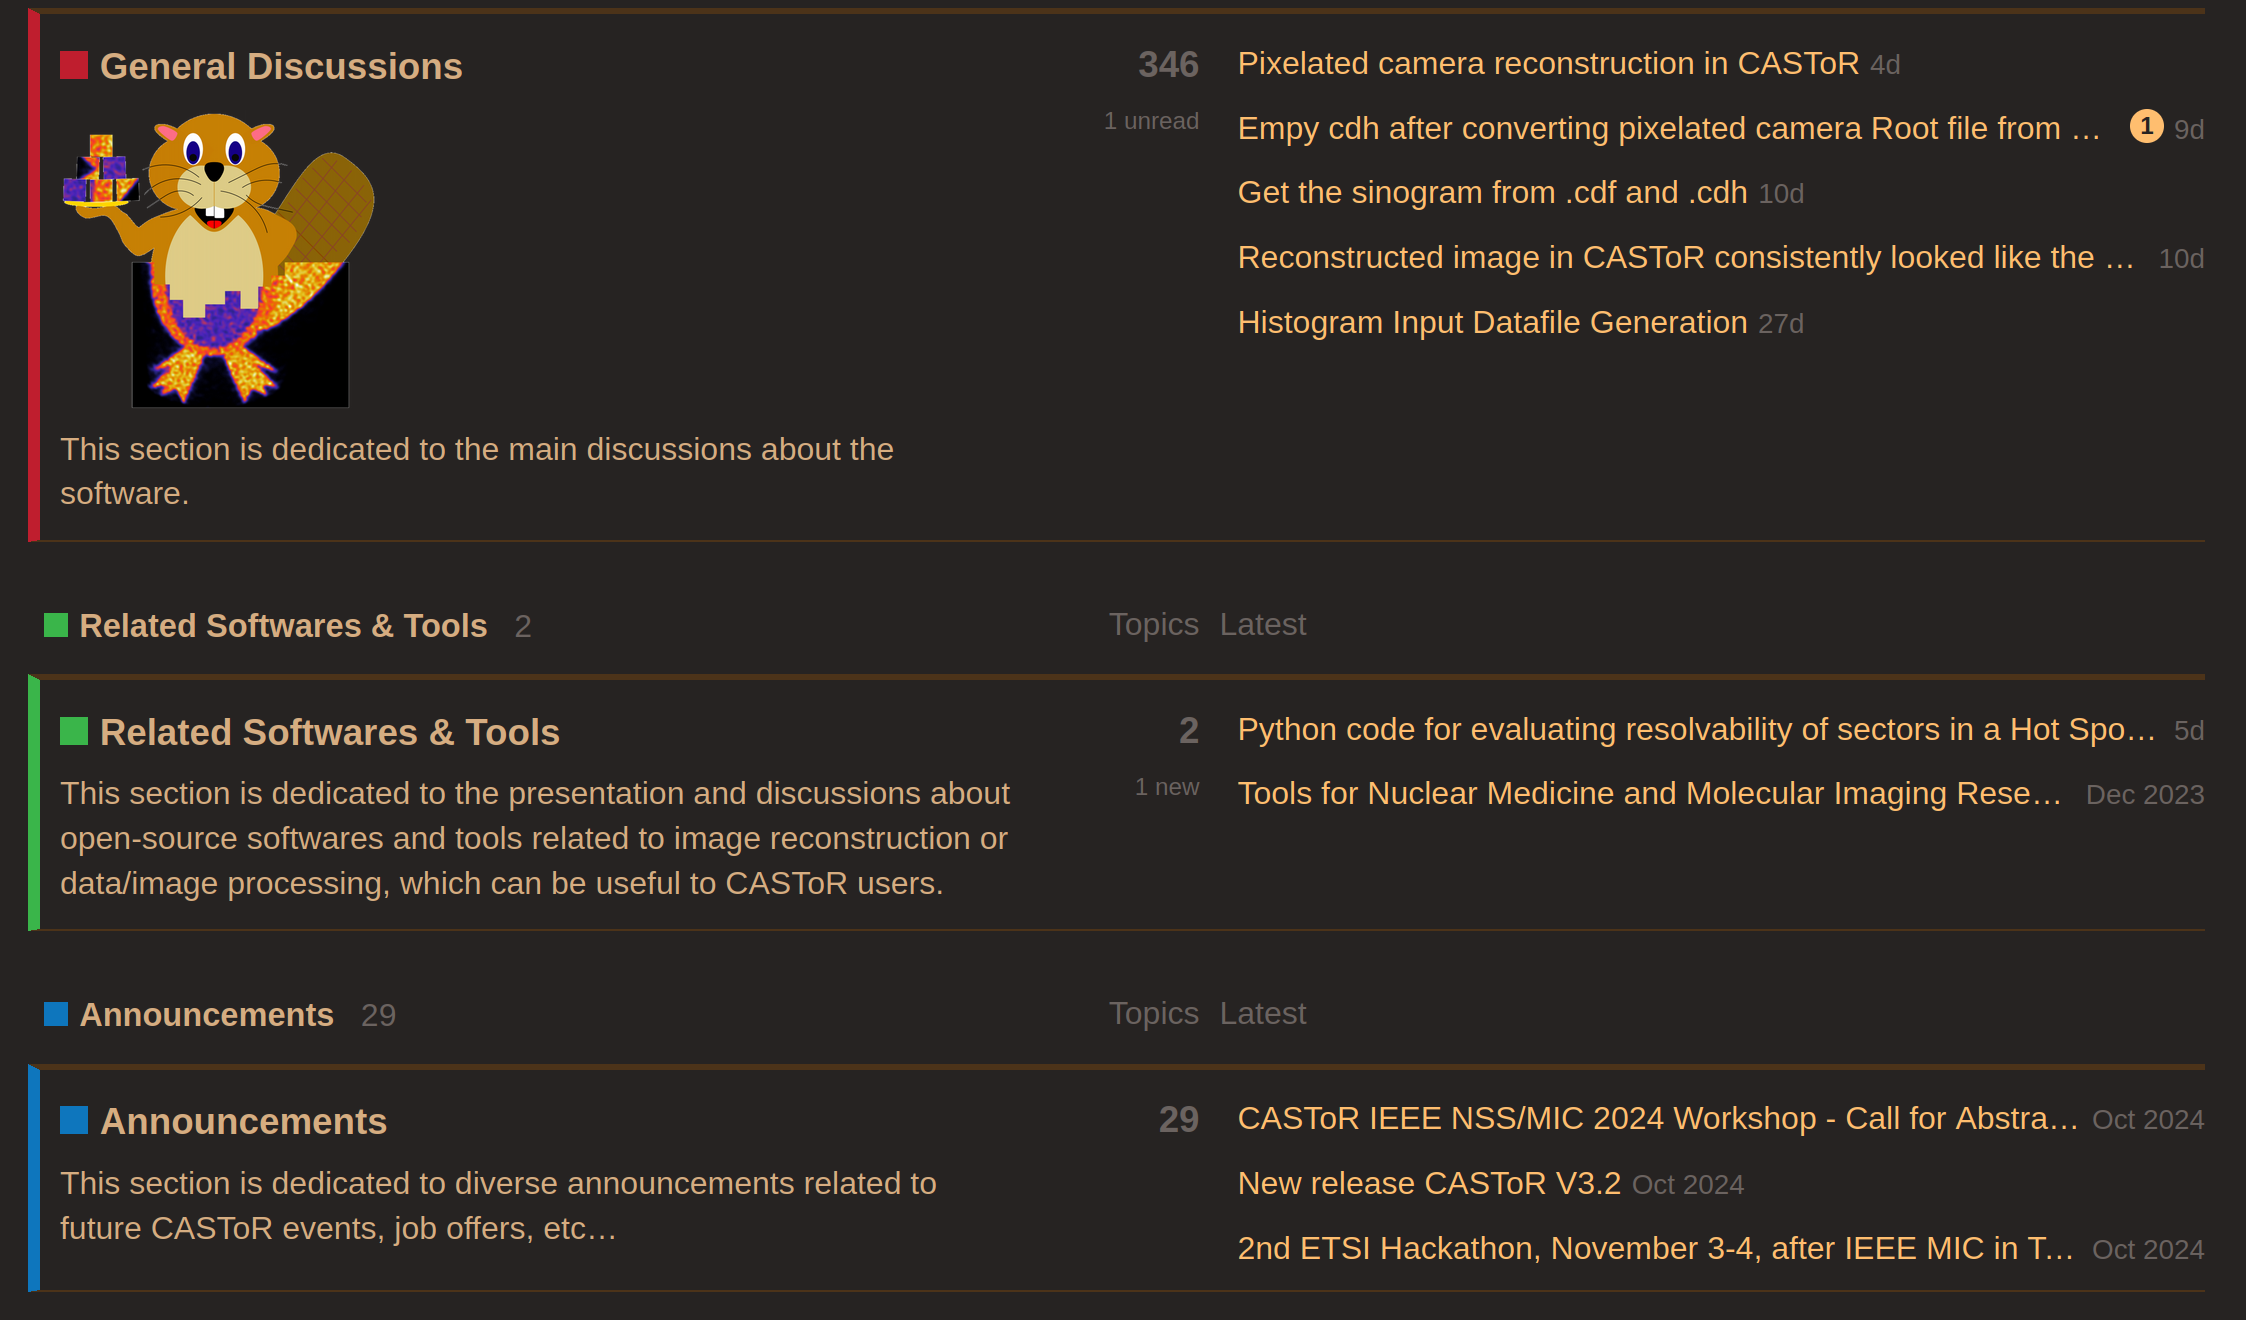
Task: Open Get the sinogram from .cdf topic
Action: pos(1492,193)
